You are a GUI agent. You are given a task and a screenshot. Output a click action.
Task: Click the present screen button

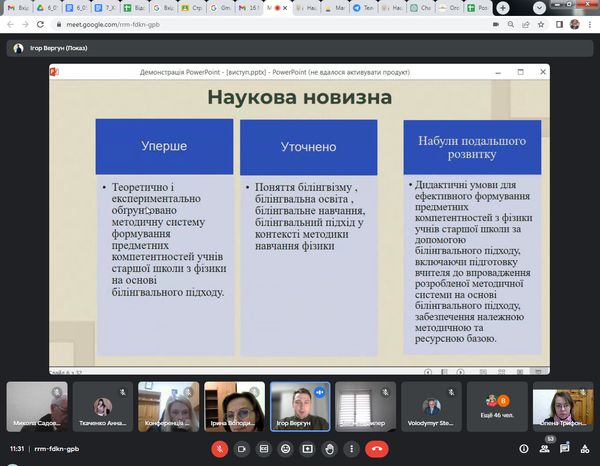tap(308, 449)
